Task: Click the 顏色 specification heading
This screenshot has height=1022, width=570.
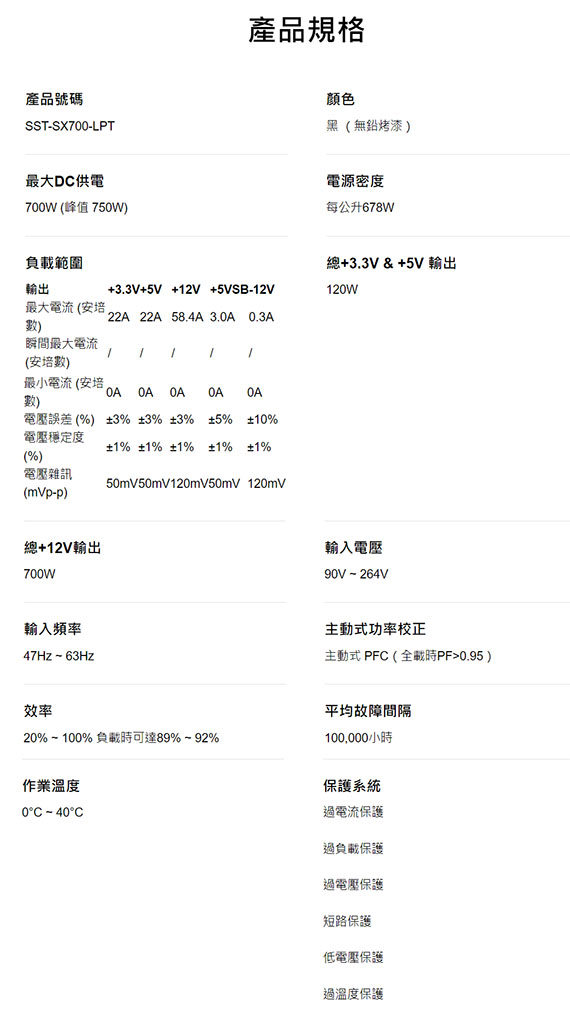Action: coord(340,99)
